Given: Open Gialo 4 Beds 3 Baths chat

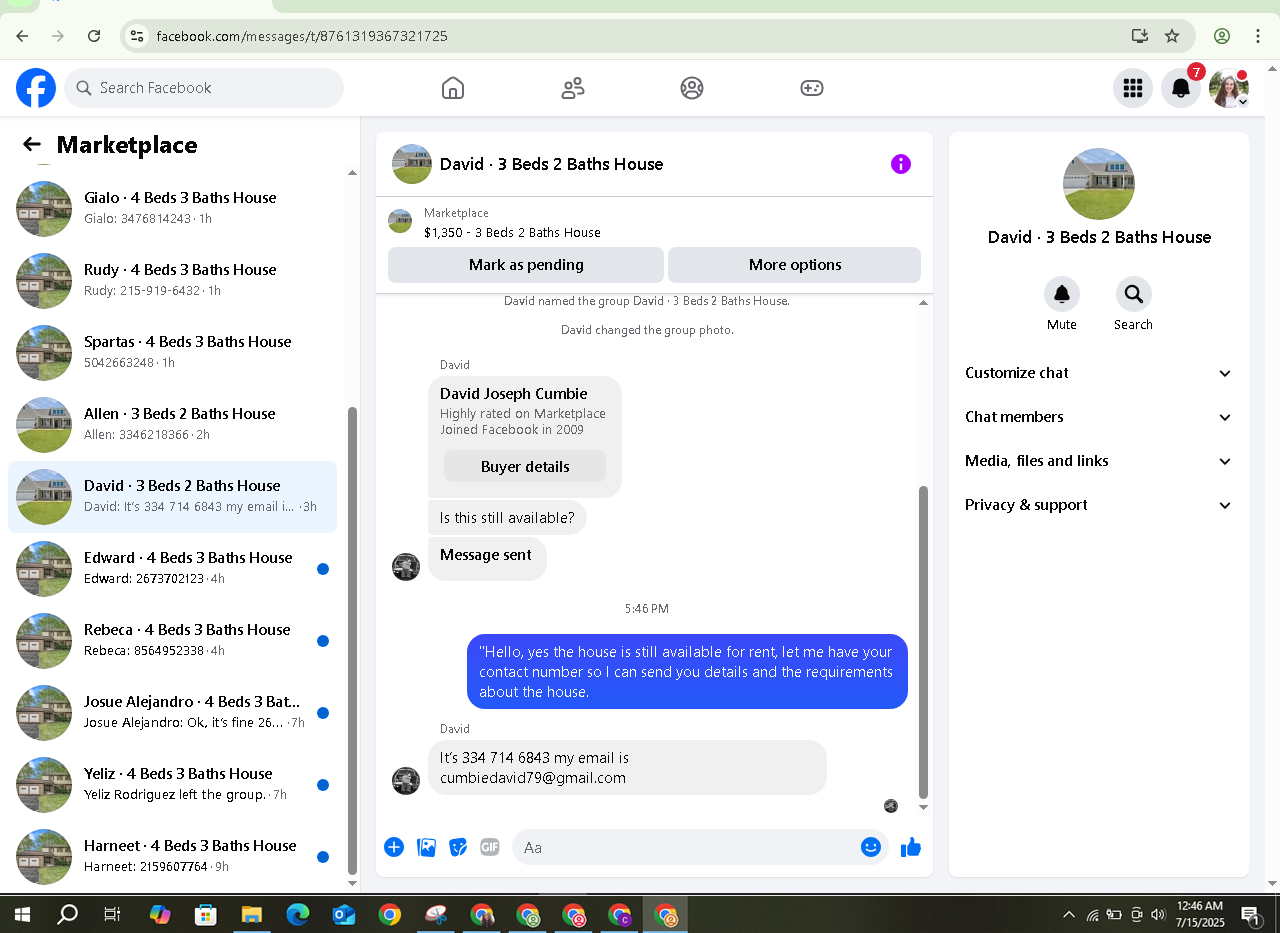Looking at the screenshot, I should (x=172, y=209).
